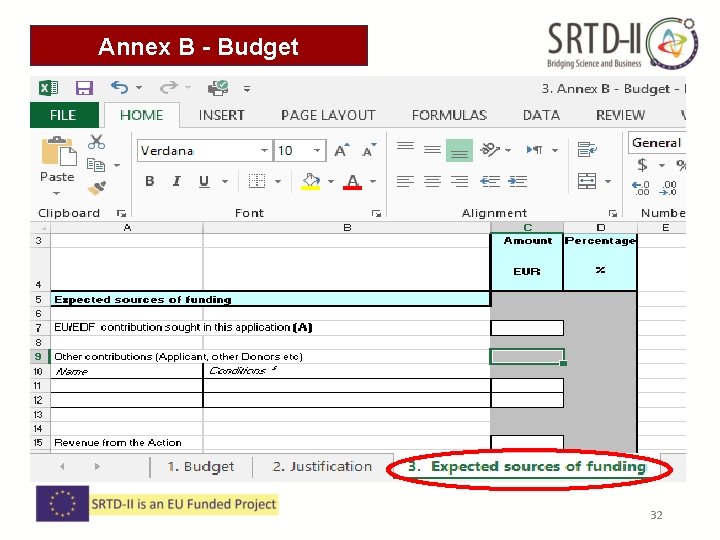
Task: Select column C header
Action: (527, 227)
